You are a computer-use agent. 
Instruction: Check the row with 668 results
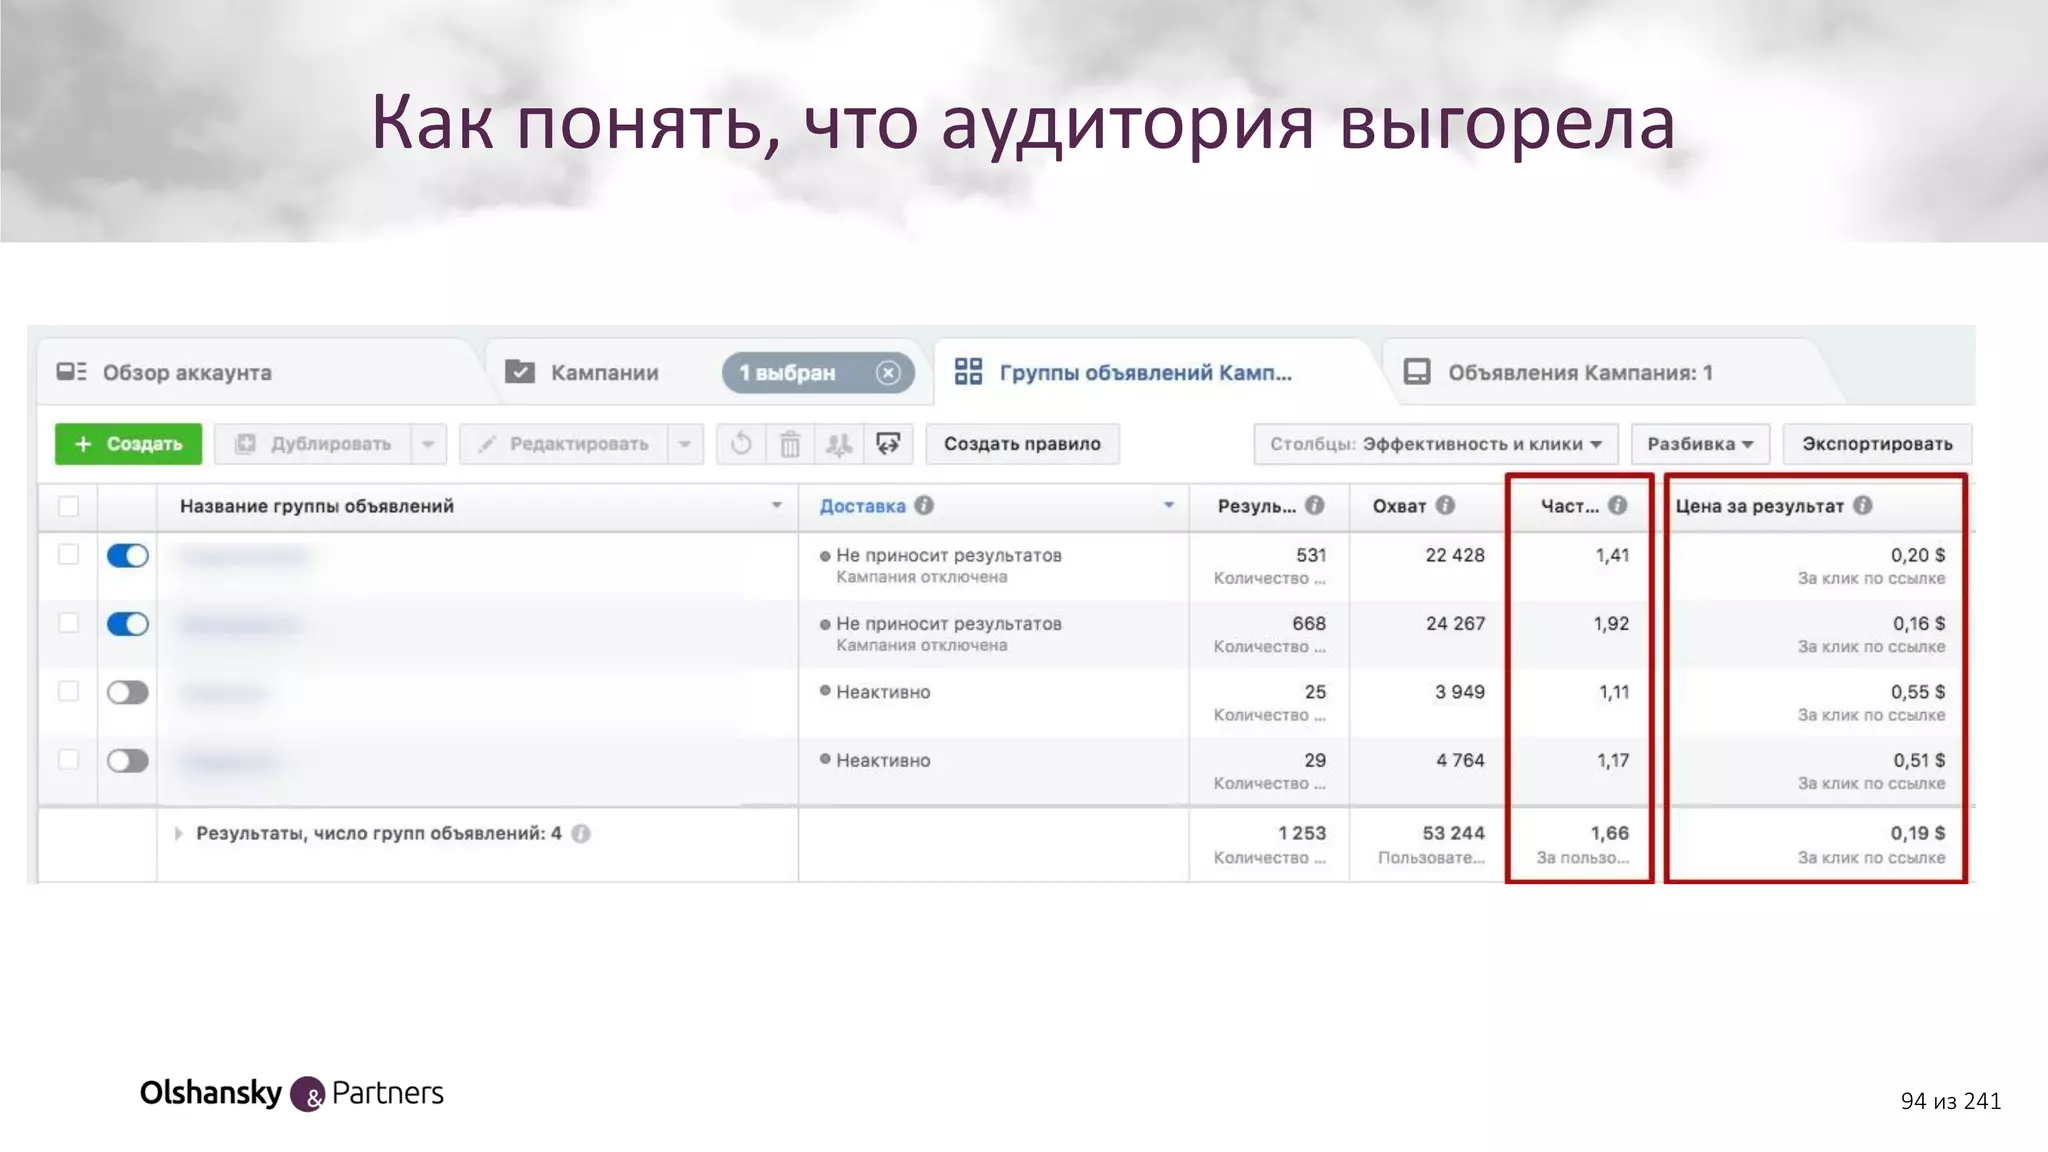[68, 623]
